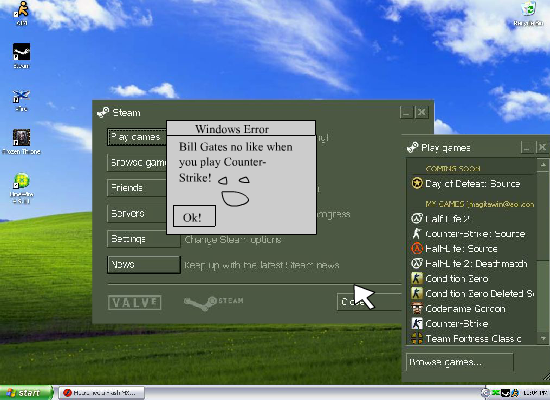Select Half-Life: Source in games list
Viewport: 550px width, 400px height.
point(472,249)
